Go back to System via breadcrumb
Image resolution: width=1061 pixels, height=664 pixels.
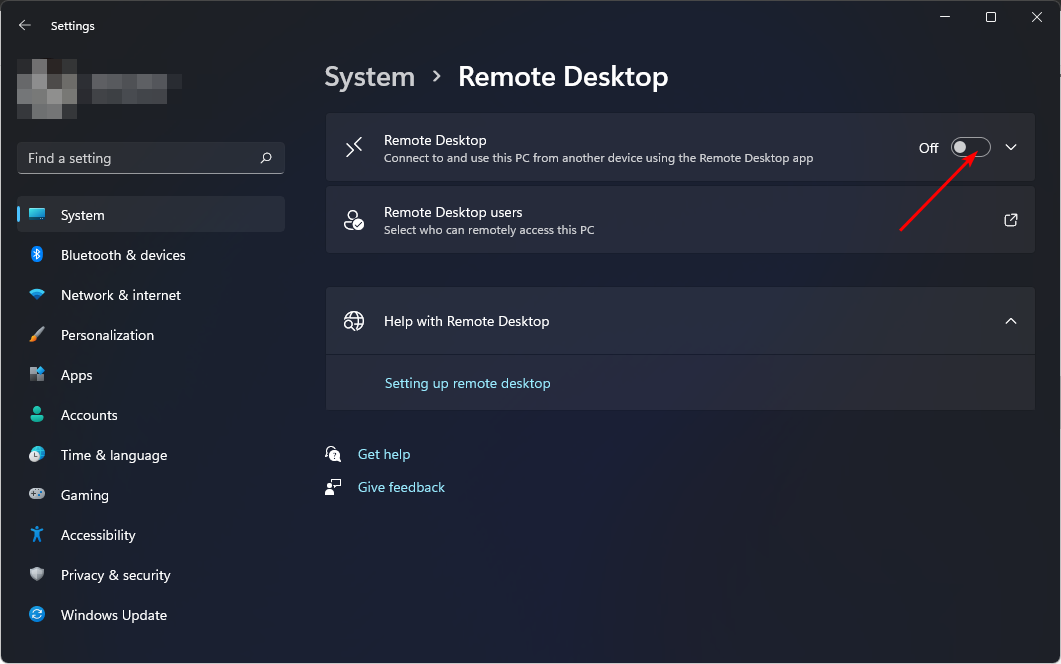(x=369, y=76)
